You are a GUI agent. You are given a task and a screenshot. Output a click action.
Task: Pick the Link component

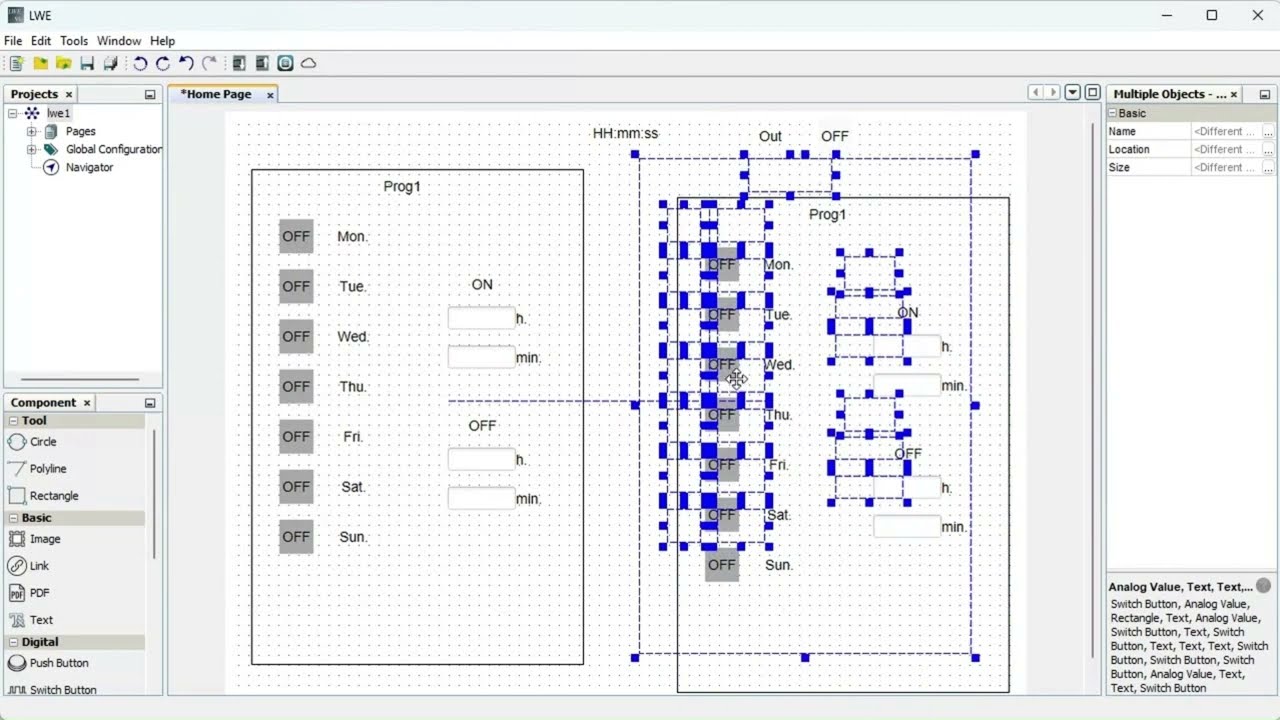pyautogui.click(x=29, y=566)
